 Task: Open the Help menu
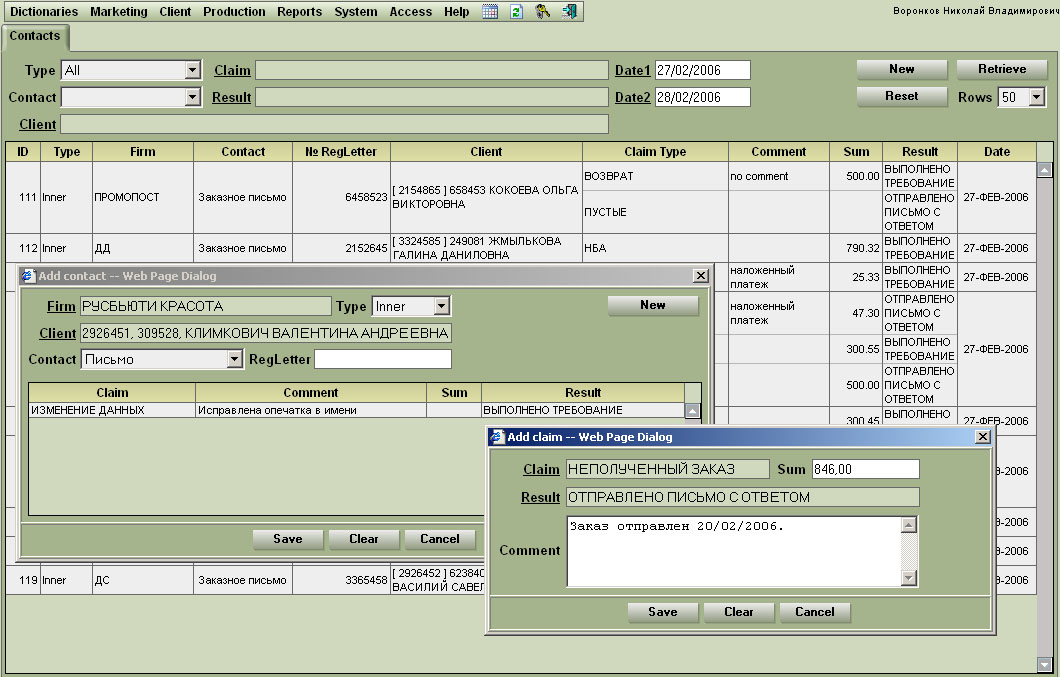tap(456, 11)
